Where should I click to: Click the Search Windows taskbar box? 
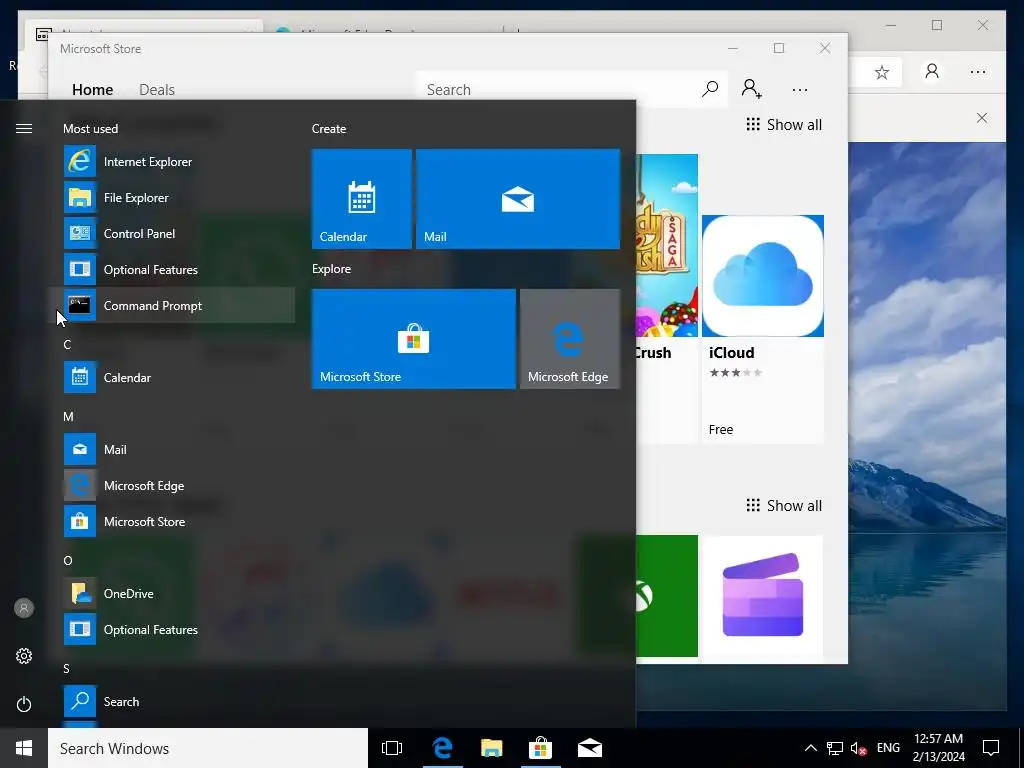click(x=208, y=748)
